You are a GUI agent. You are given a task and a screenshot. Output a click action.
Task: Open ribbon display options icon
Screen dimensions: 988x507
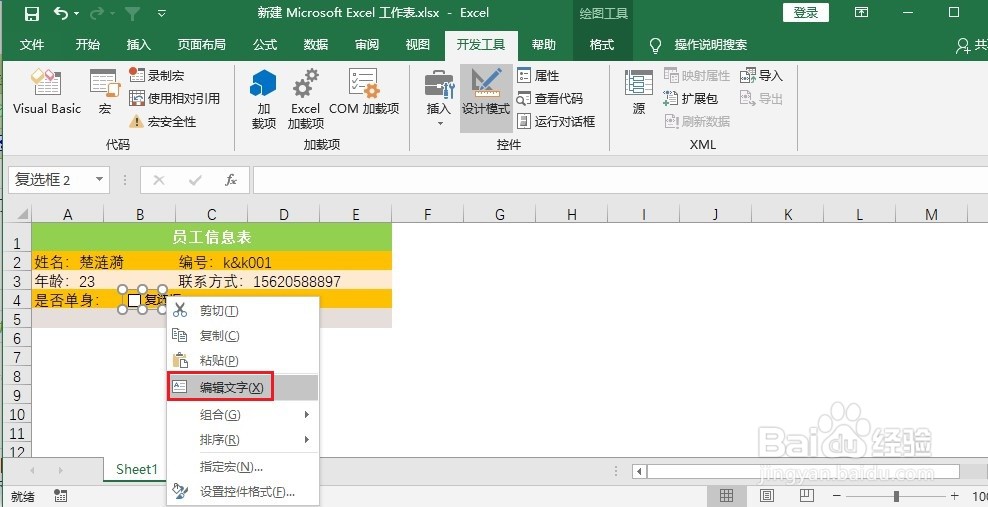(x=861, y=13)
